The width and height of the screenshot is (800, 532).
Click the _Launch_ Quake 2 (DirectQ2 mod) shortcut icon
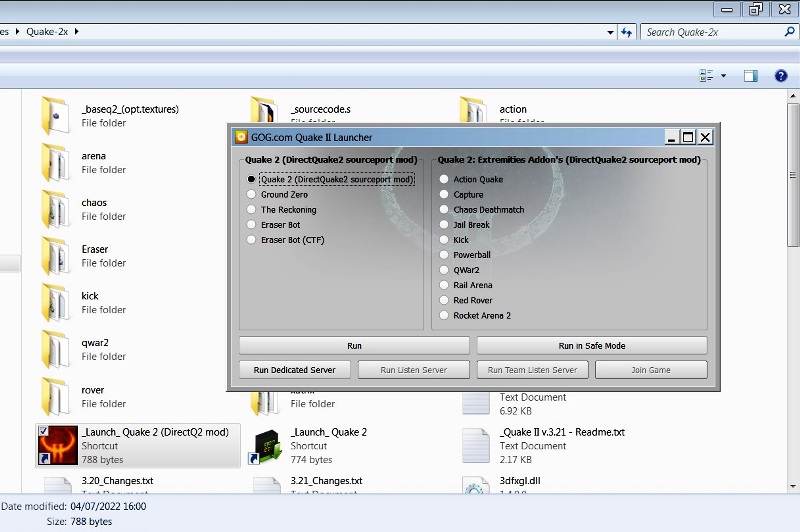tap(58, 445)
